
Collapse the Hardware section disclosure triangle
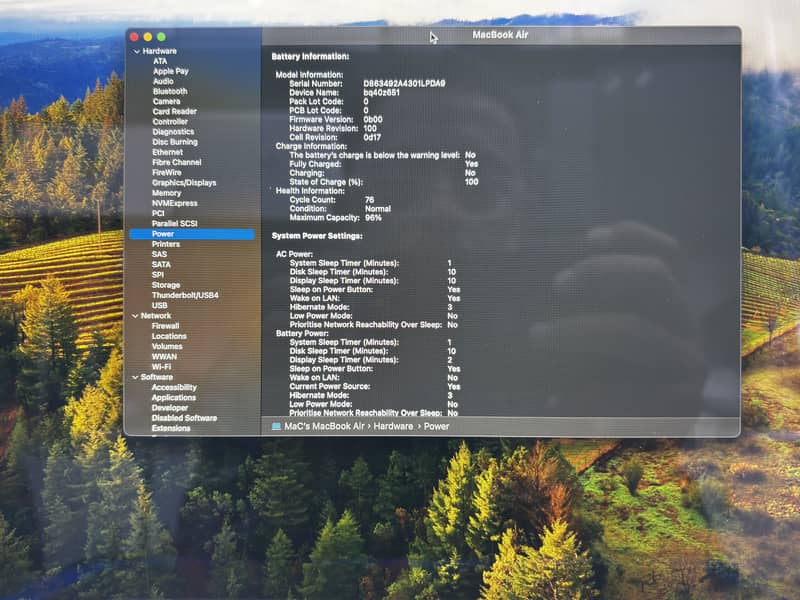coord(135,50)
